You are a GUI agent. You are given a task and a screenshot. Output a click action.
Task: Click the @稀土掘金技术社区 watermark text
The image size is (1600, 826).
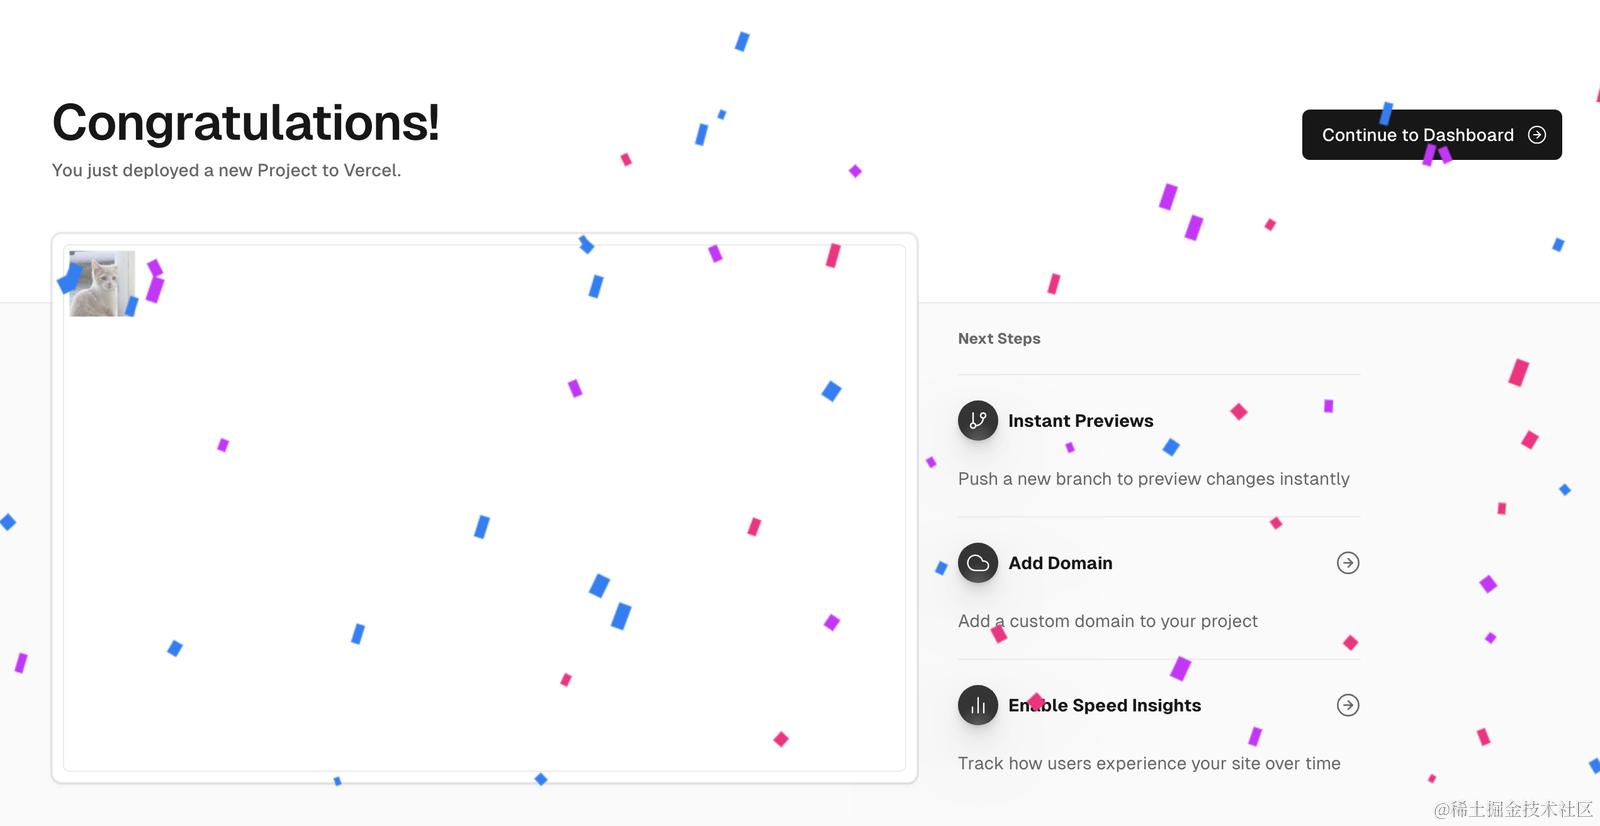coord(1512,809)
